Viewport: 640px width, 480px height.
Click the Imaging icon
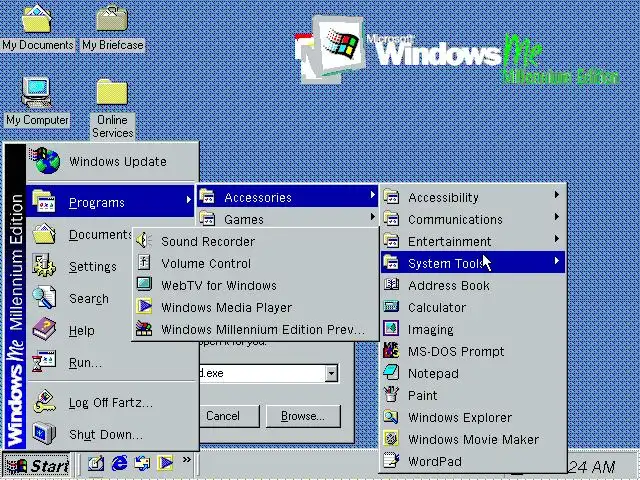[x=391, y=329]
